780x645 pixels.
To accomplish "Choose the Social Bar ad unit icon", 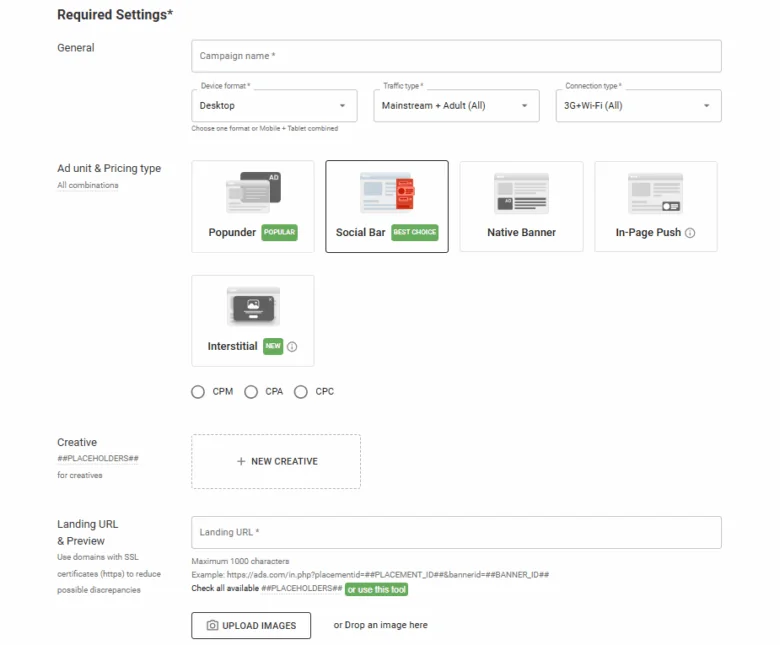I will [386, 192].
